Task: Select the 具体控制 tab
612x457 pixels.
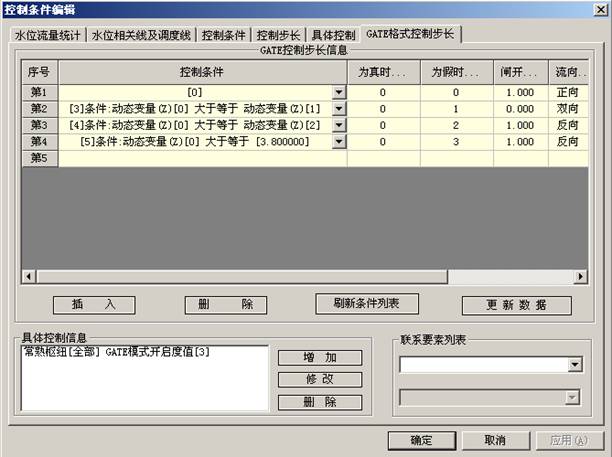Action: pyautogui.click(x=331, y=34)
